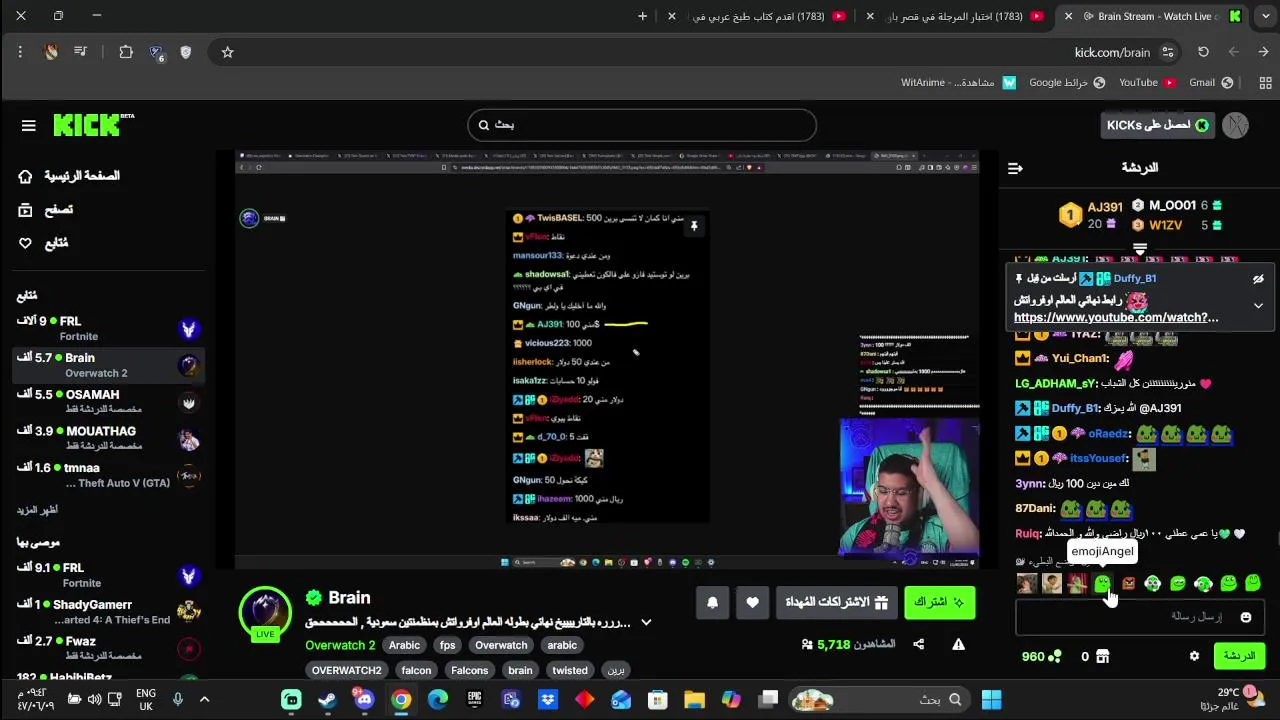The width and height of the screenshot is (1280, 720).
Task: Select the OSAMAH channel in sidebar
Action: pyautogui.click(x=108, y=401)
